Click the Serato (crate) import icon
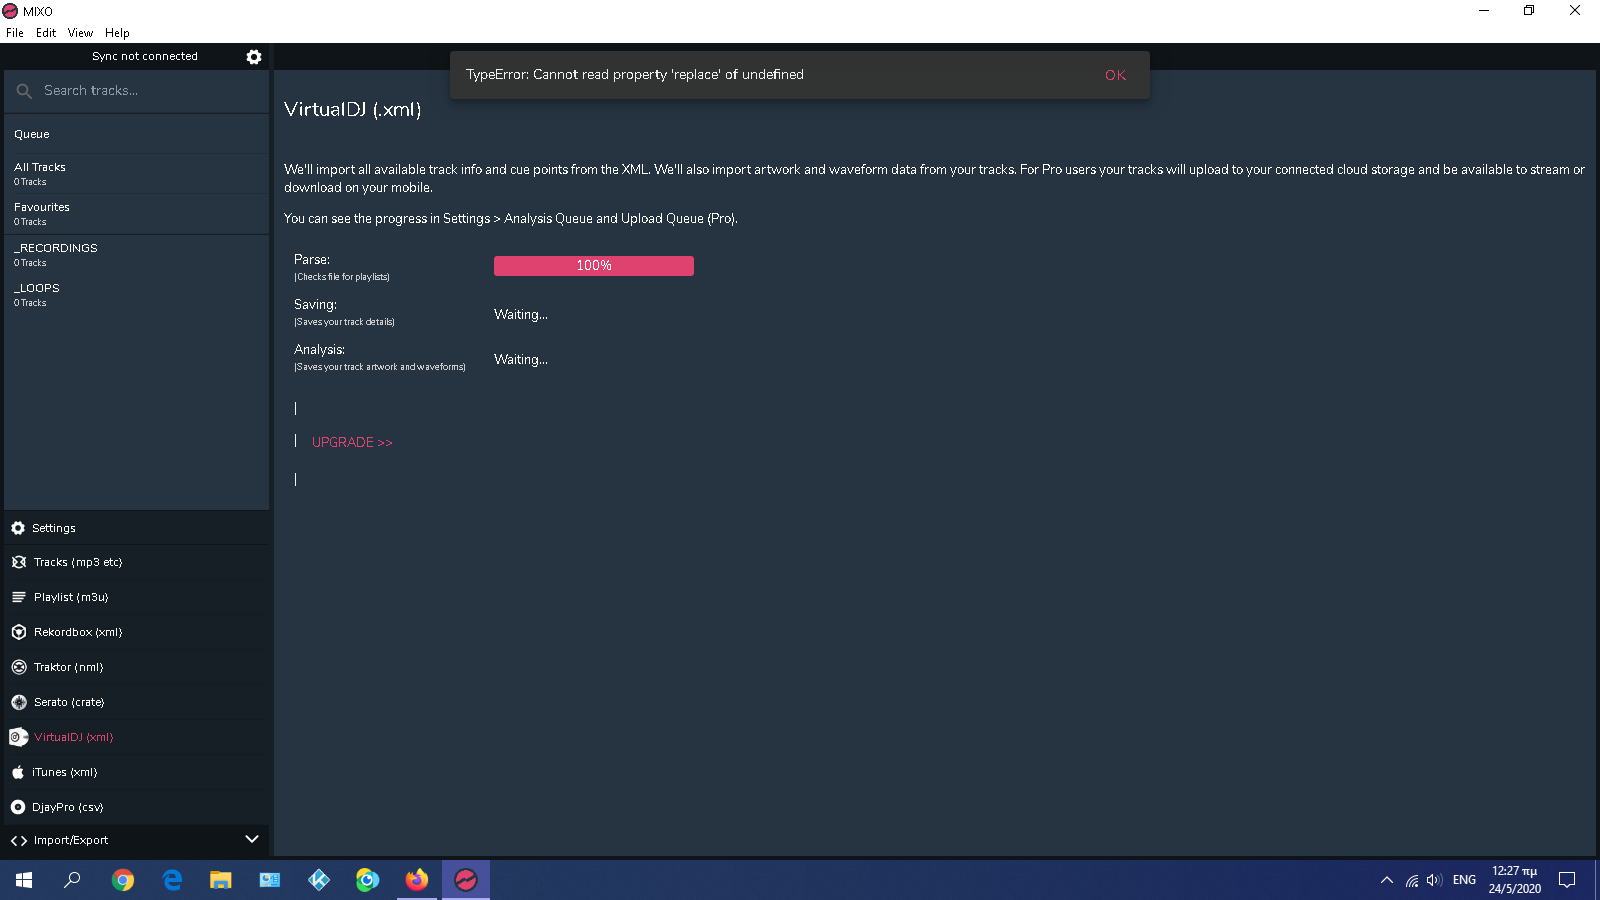 (18, 702)
